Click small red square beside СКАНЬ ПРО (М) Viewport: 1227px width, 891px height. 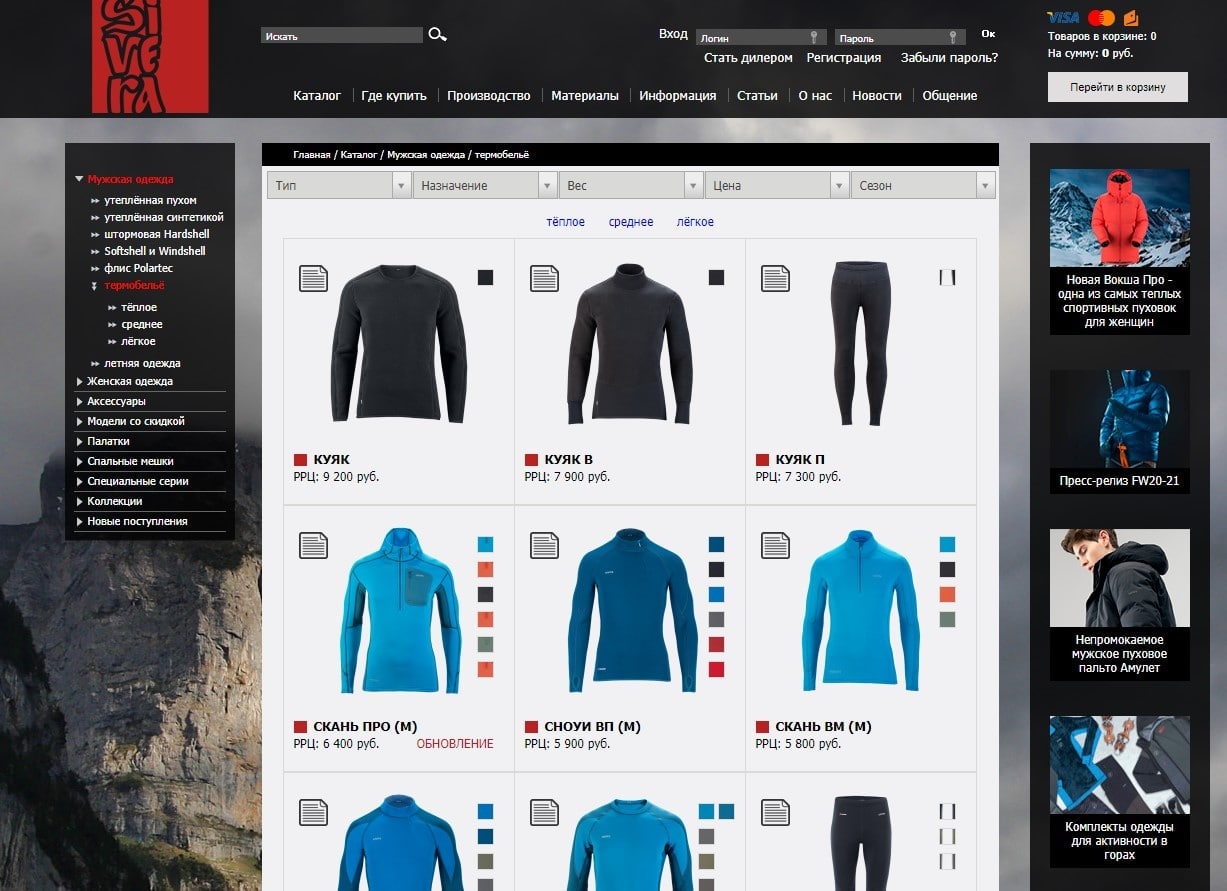click(300, 727)
